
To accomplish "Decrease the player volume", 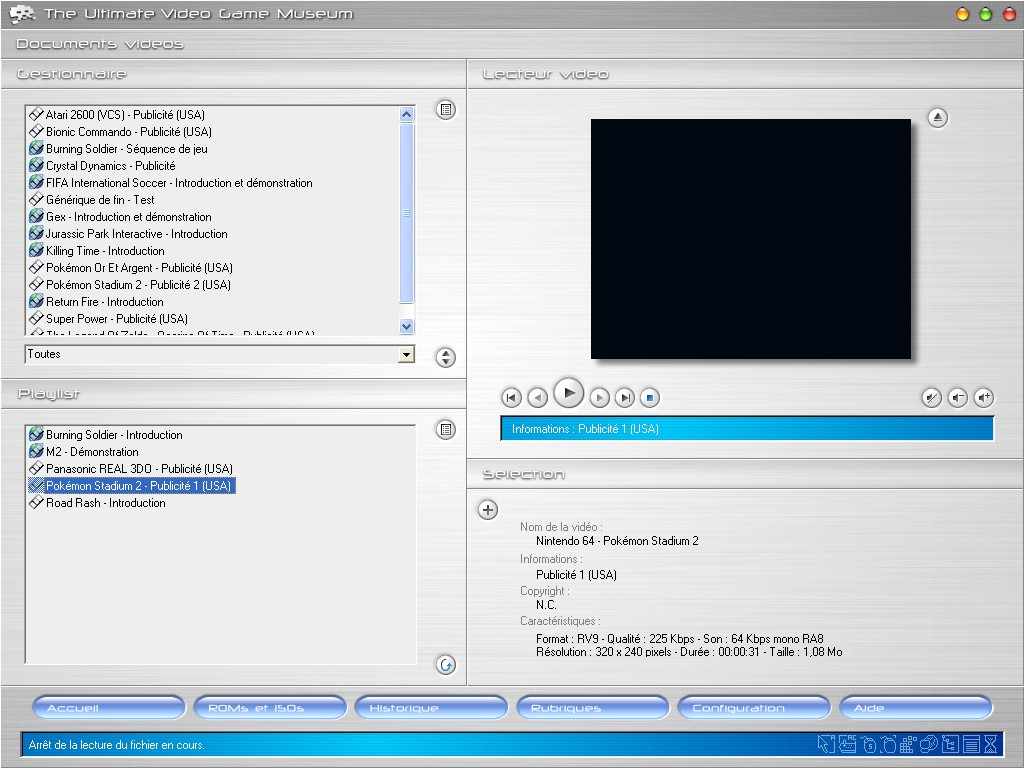I will tap(958, 397).
